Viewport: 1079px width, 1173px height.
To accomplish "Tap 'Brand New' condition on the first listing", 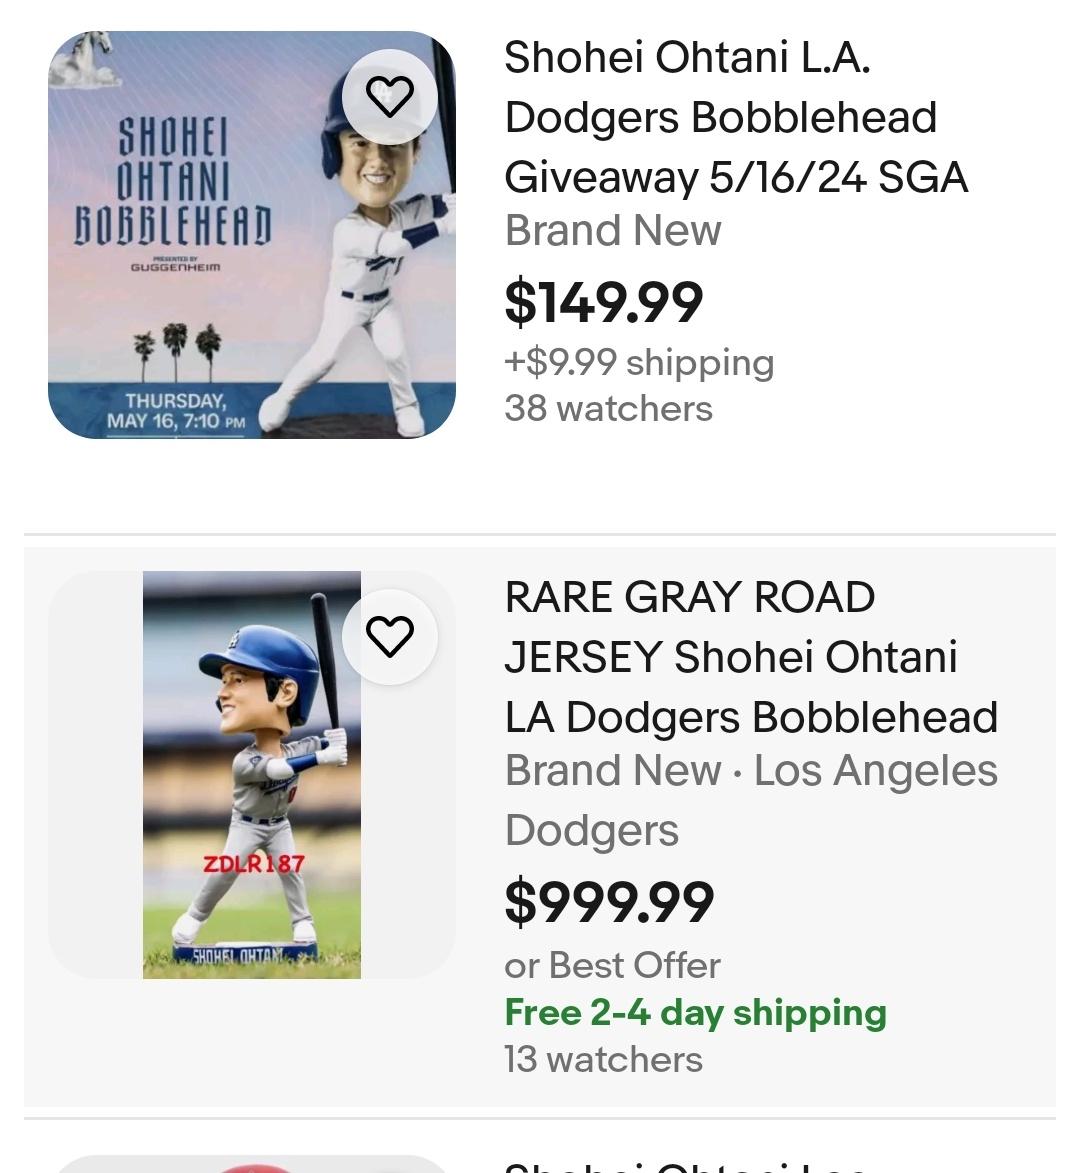I will pyautogui.click(x=612, y=231).
